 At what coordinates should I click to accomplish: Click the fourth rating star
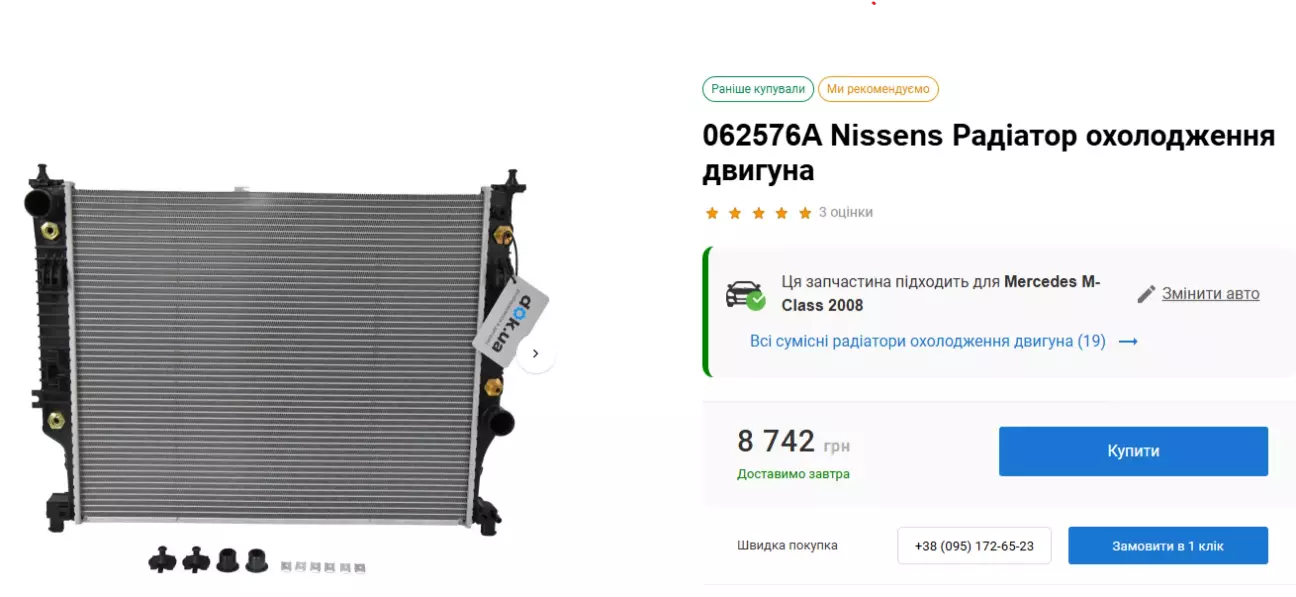(782, 213)
